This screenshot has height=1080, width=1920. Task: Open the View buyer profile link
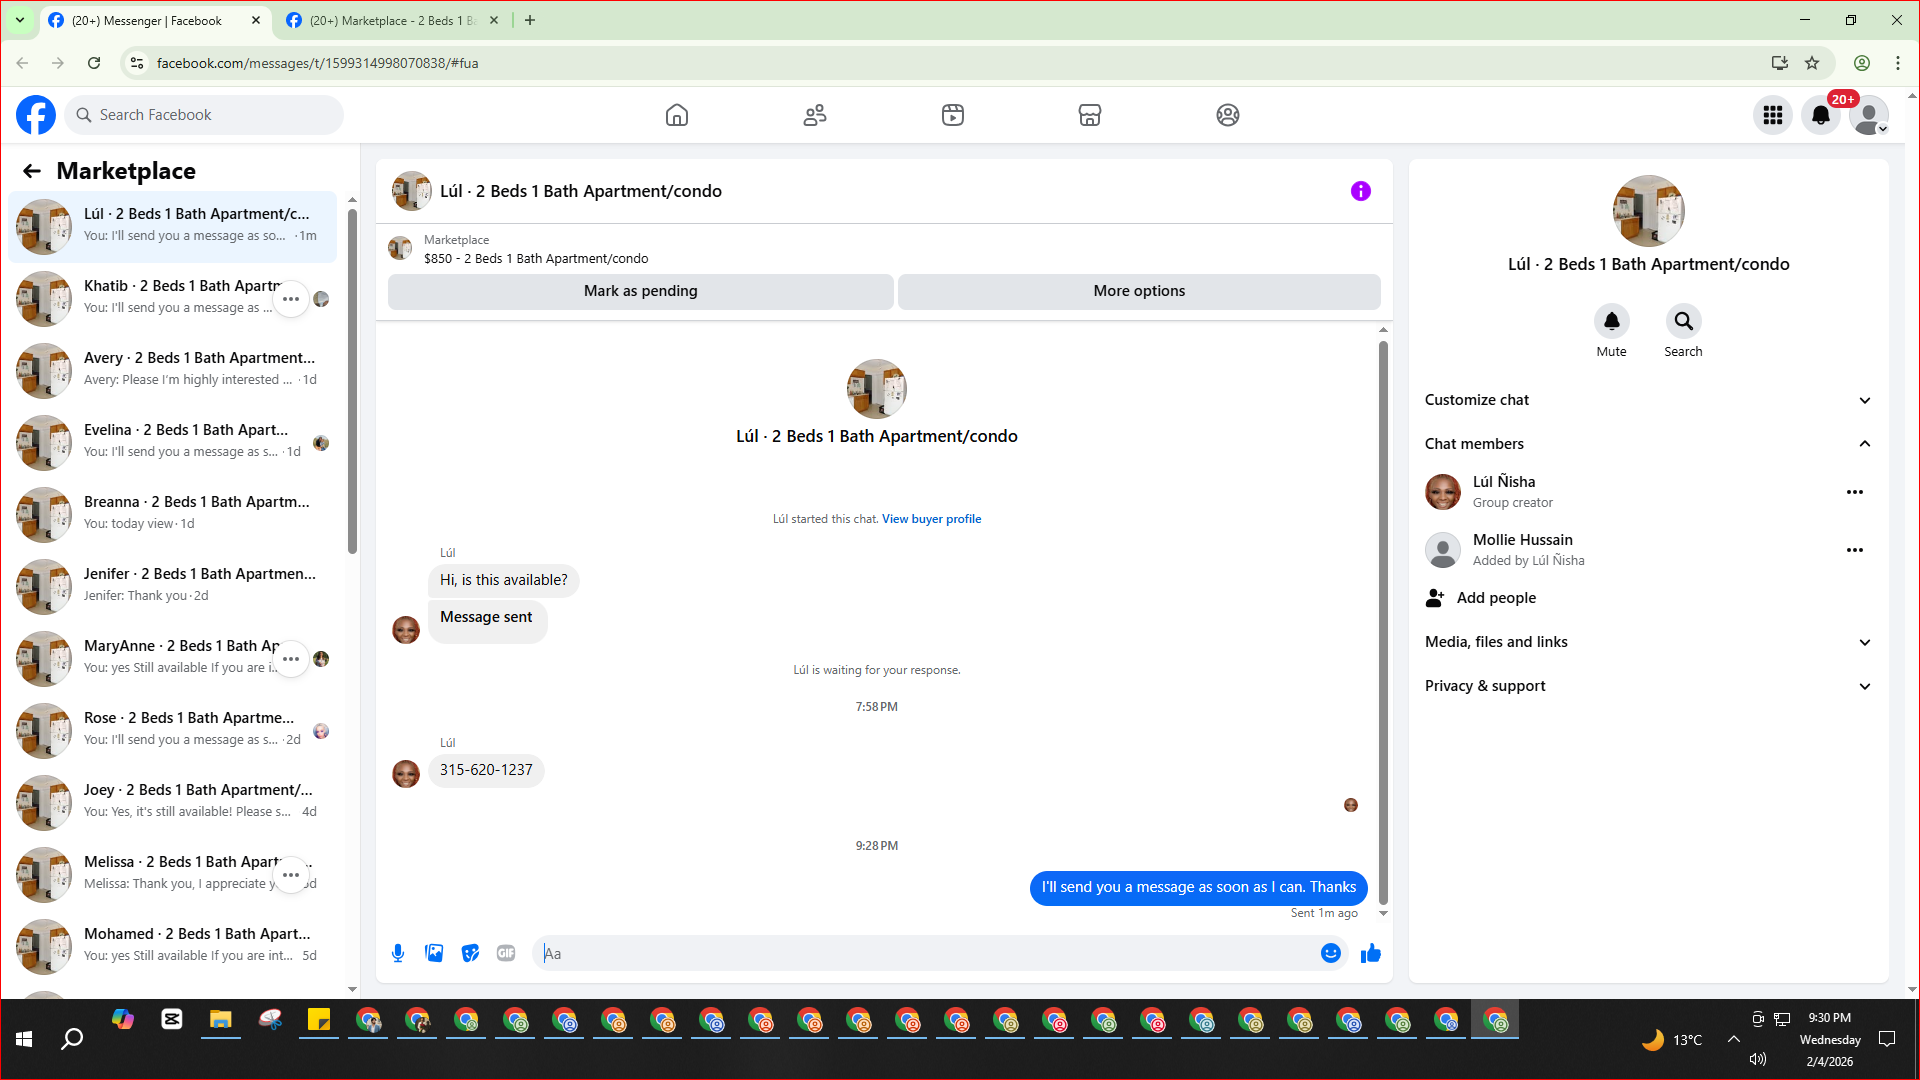931,519
